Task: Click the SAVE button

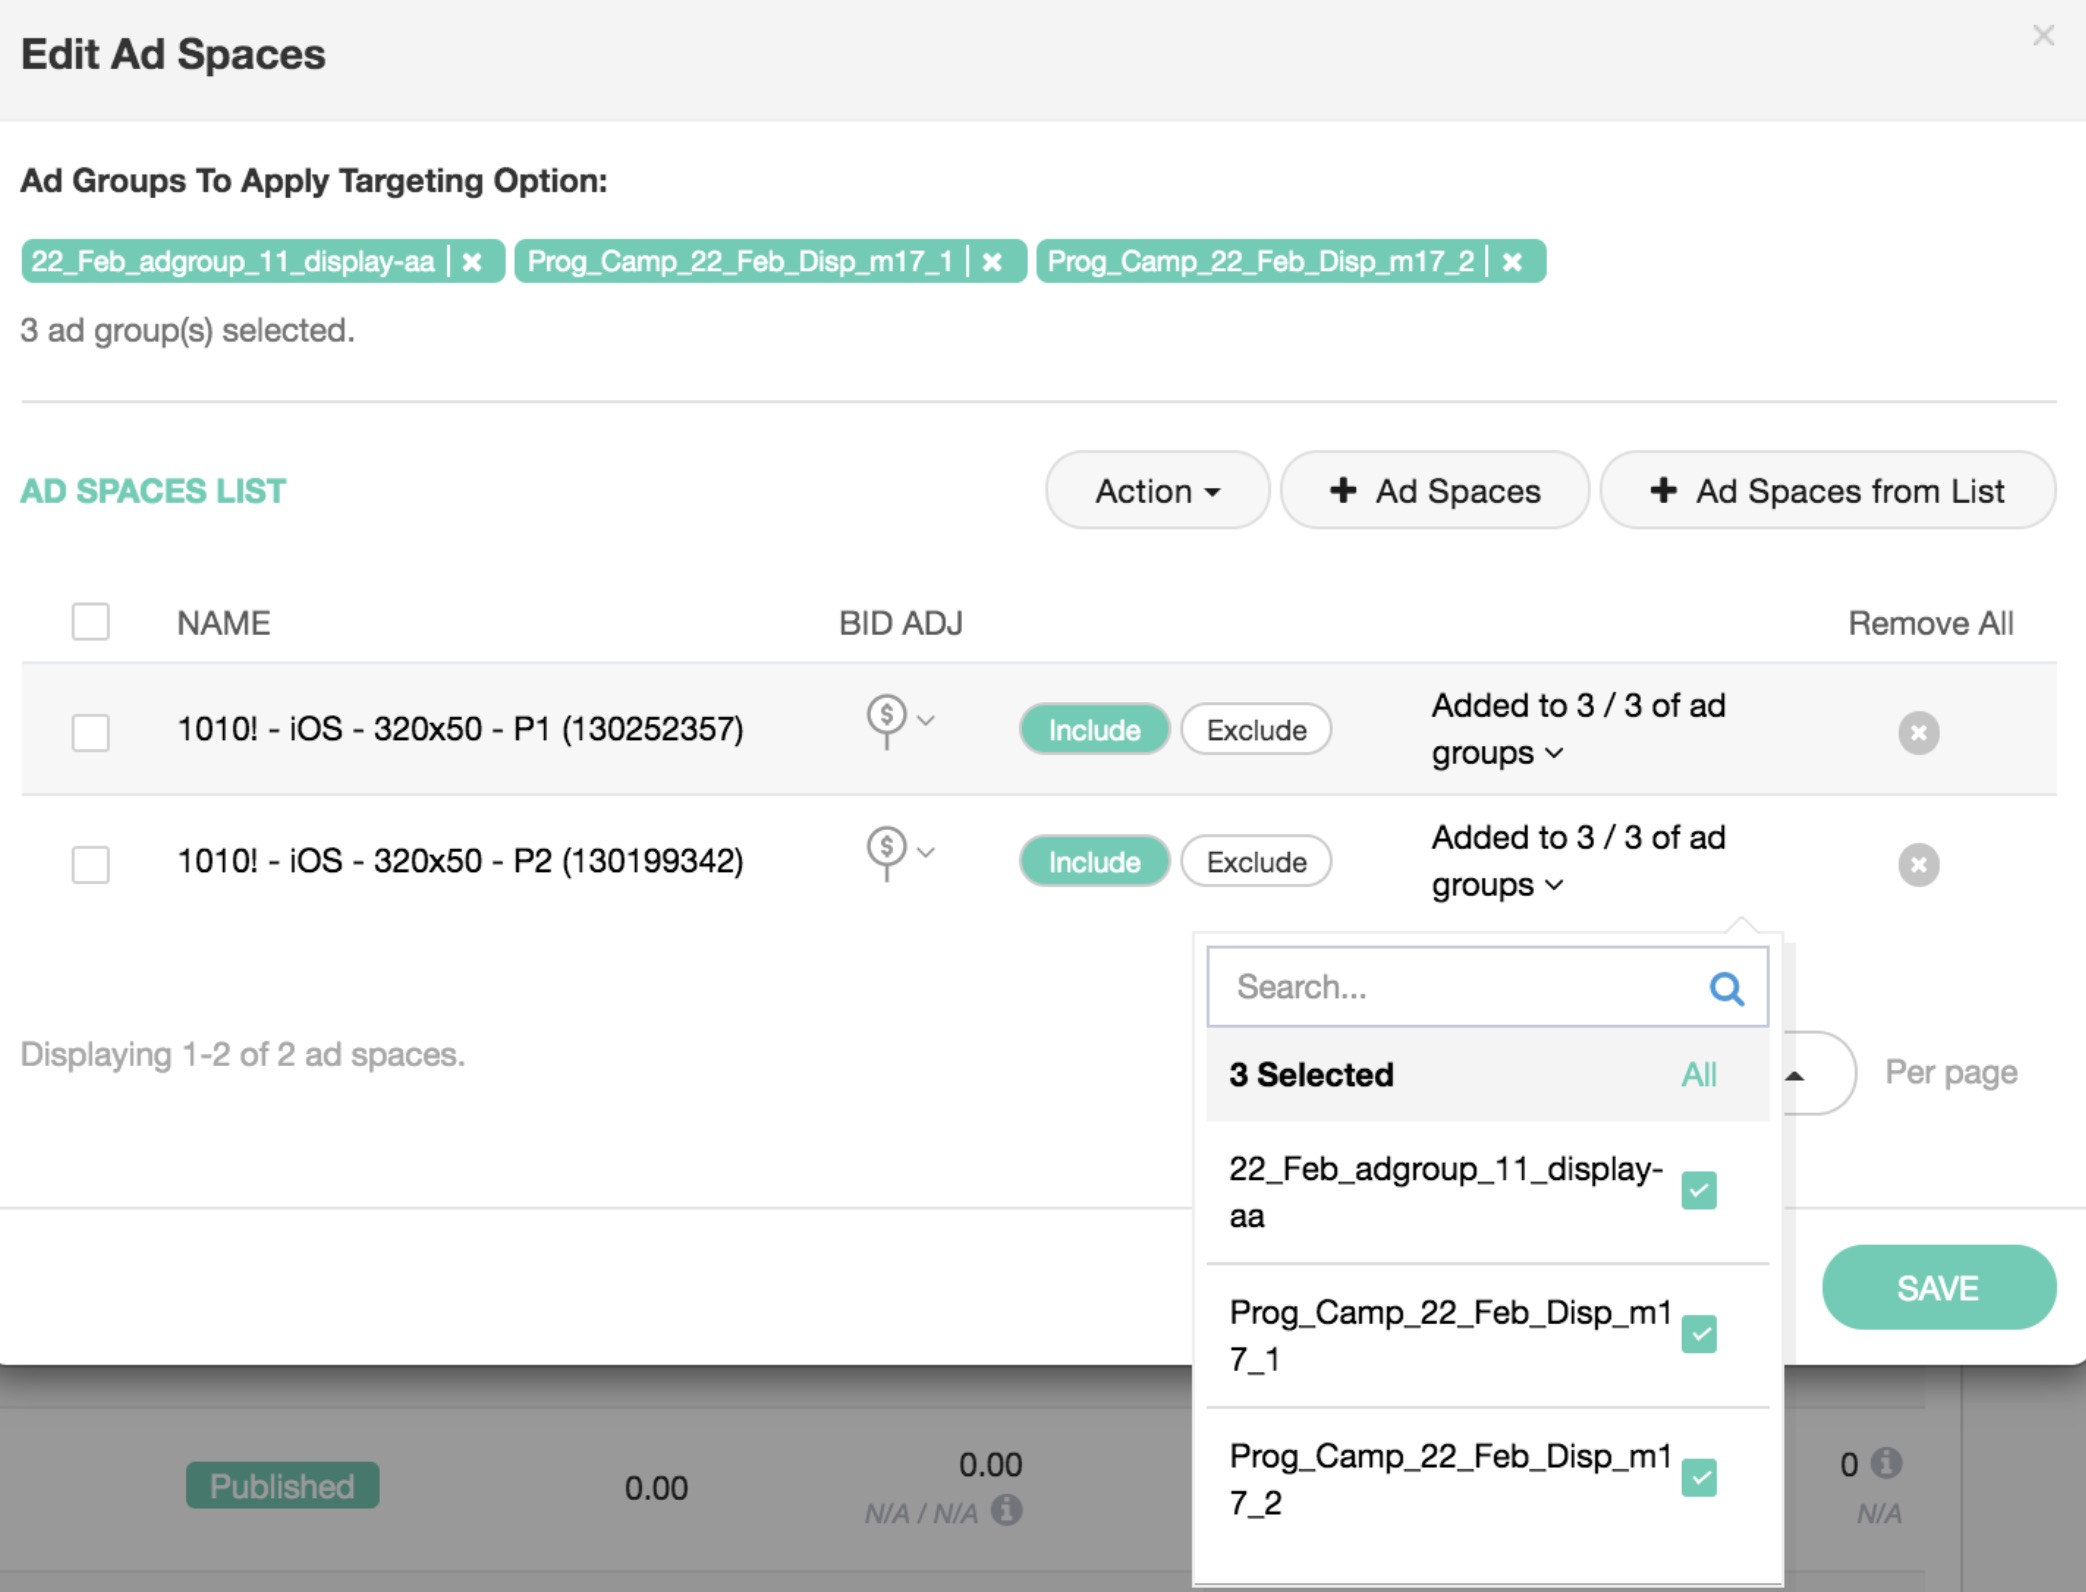Action: 1938,1288
